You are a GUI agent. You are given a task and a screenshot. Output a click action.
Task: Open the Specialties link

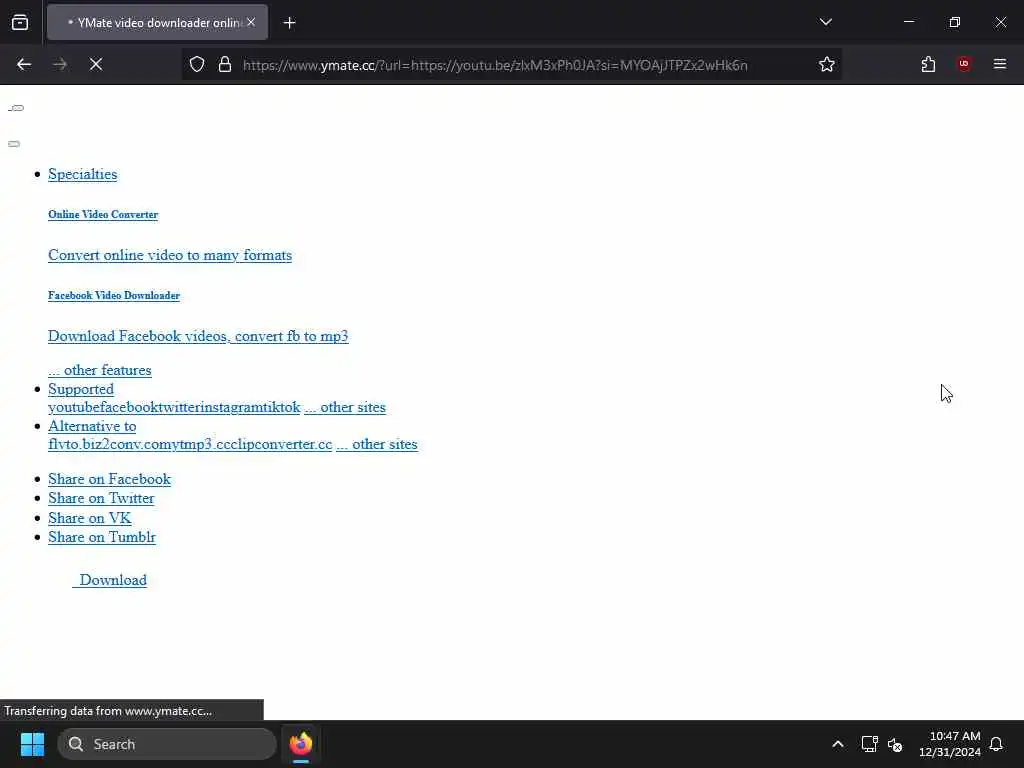(83, 174)
